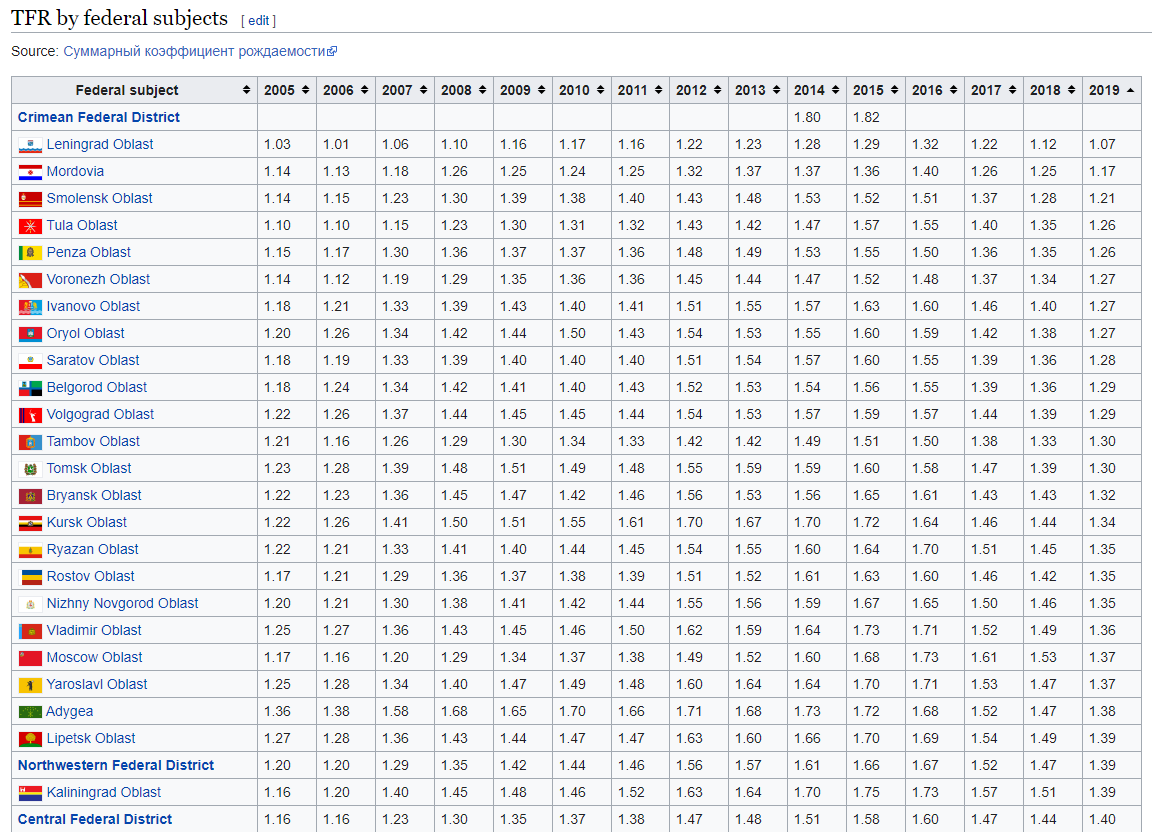Image resolution: width=1152 pixels, height=832 pixels.
Task: Click the Vladimir Oblast flag icon
Action: tap(30, 631)
